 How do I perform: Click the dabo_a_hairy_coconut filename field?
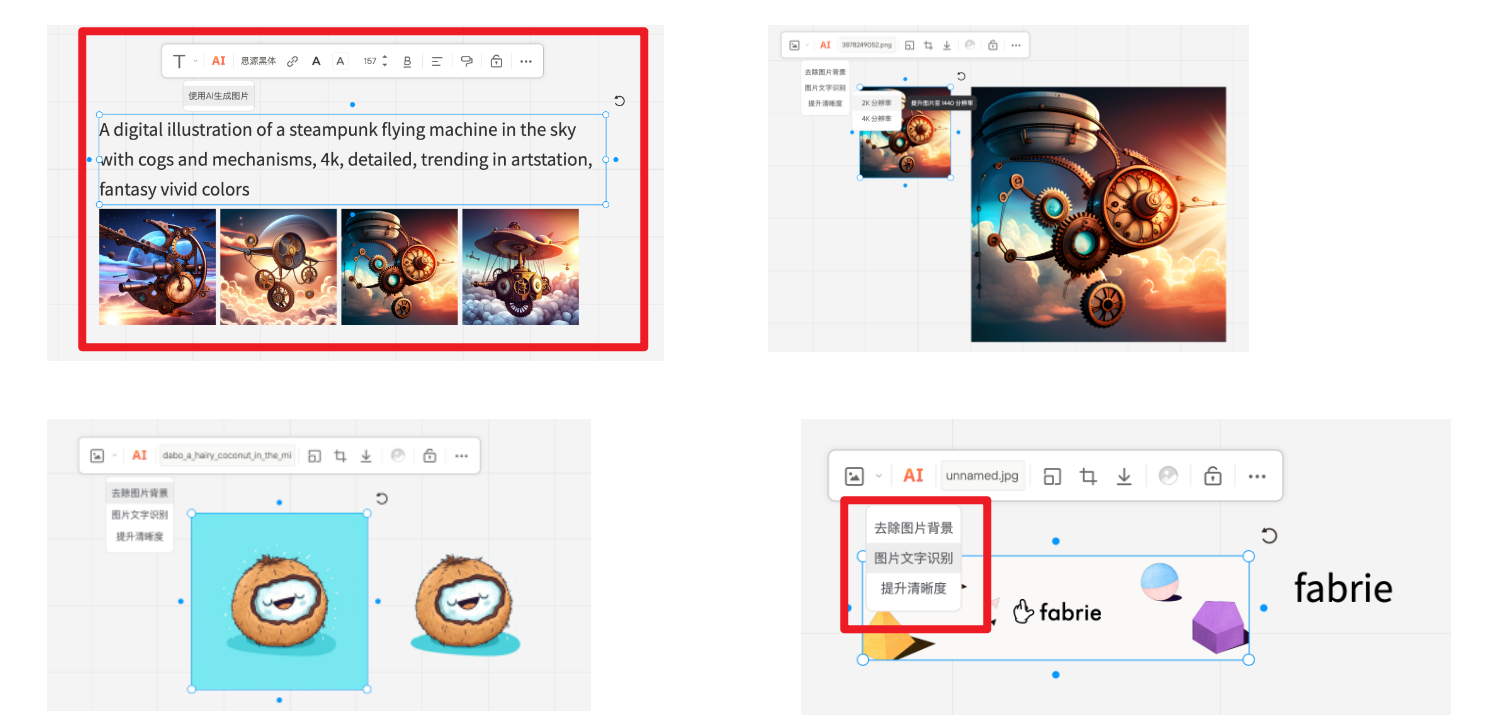pos(228,455)
